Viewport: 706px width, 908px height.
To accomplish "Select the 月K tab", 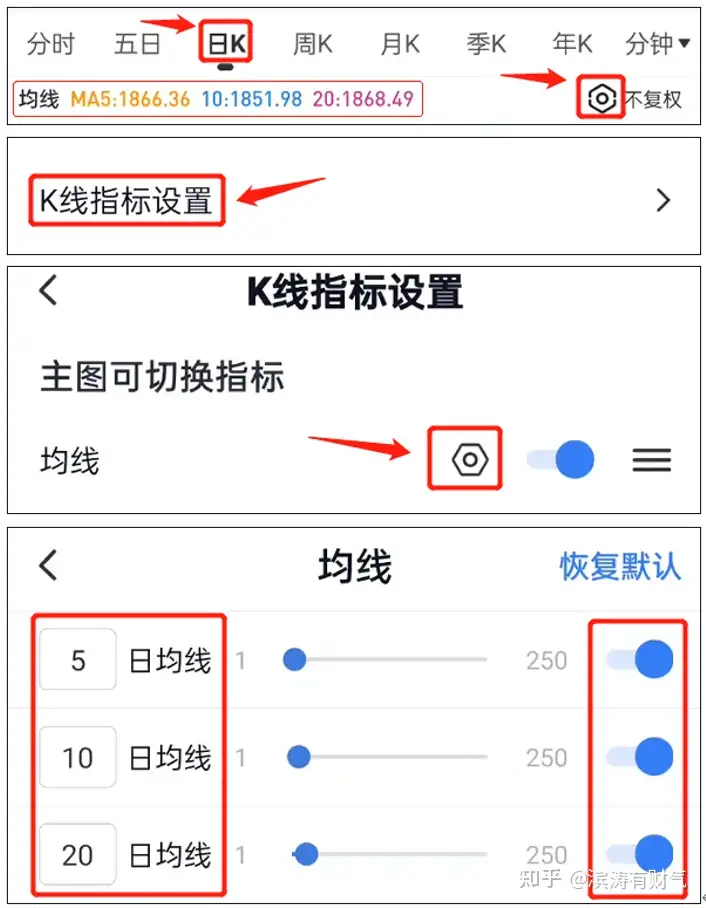I will click(400, 43).
